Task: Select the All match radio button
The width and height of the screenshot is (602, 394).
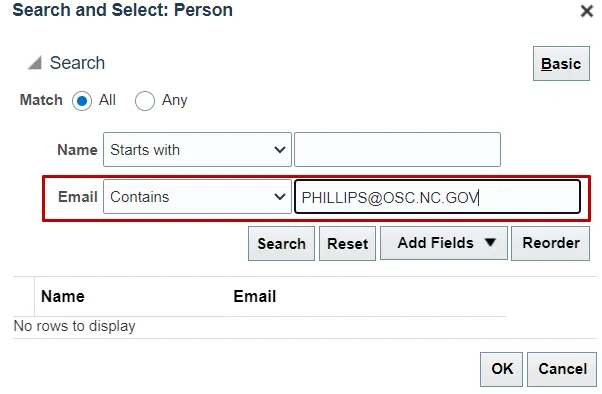Action: (82, 101)
